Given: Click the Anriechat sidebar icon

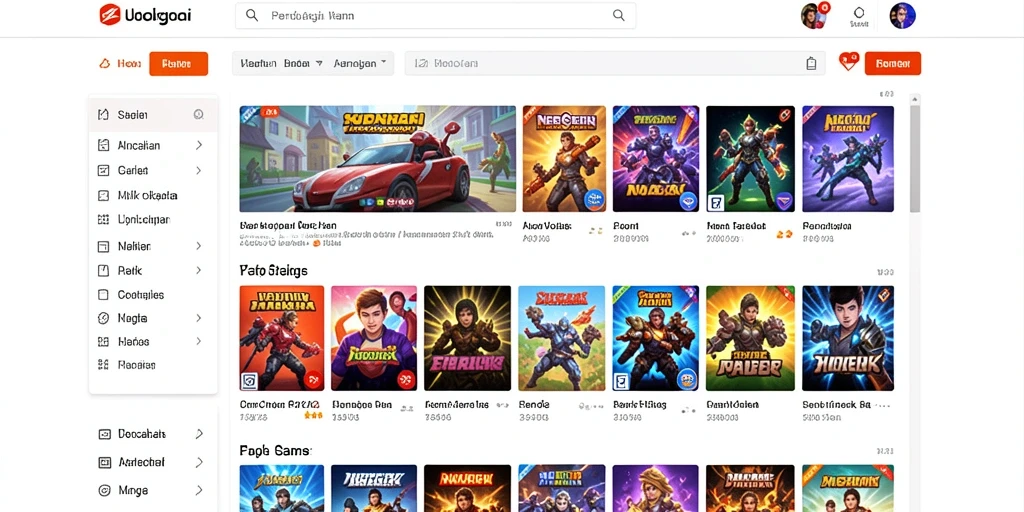Looking at the screenshot, I should coord(104,462).
